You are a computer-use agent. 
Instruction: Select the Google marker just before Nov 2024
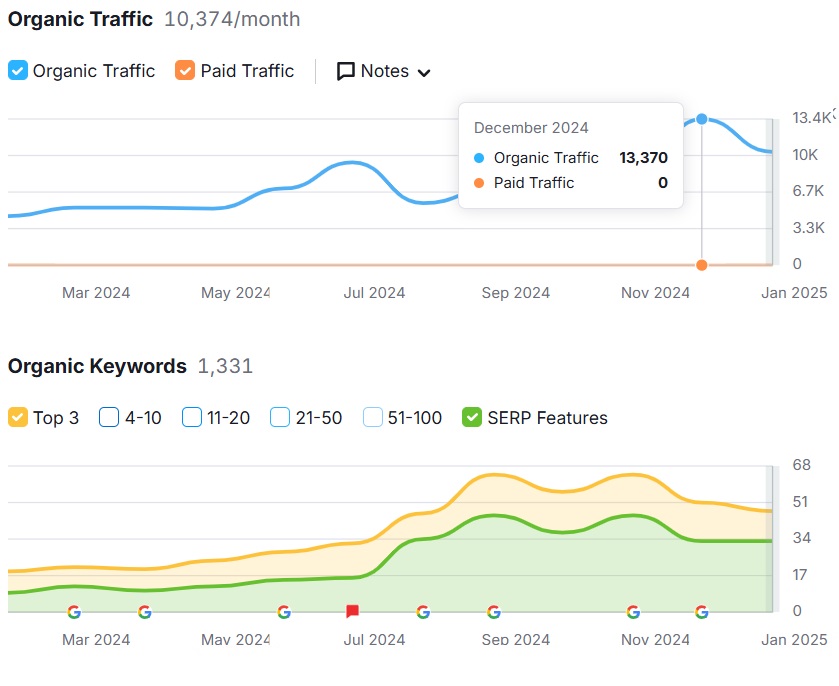click(633, 611)
